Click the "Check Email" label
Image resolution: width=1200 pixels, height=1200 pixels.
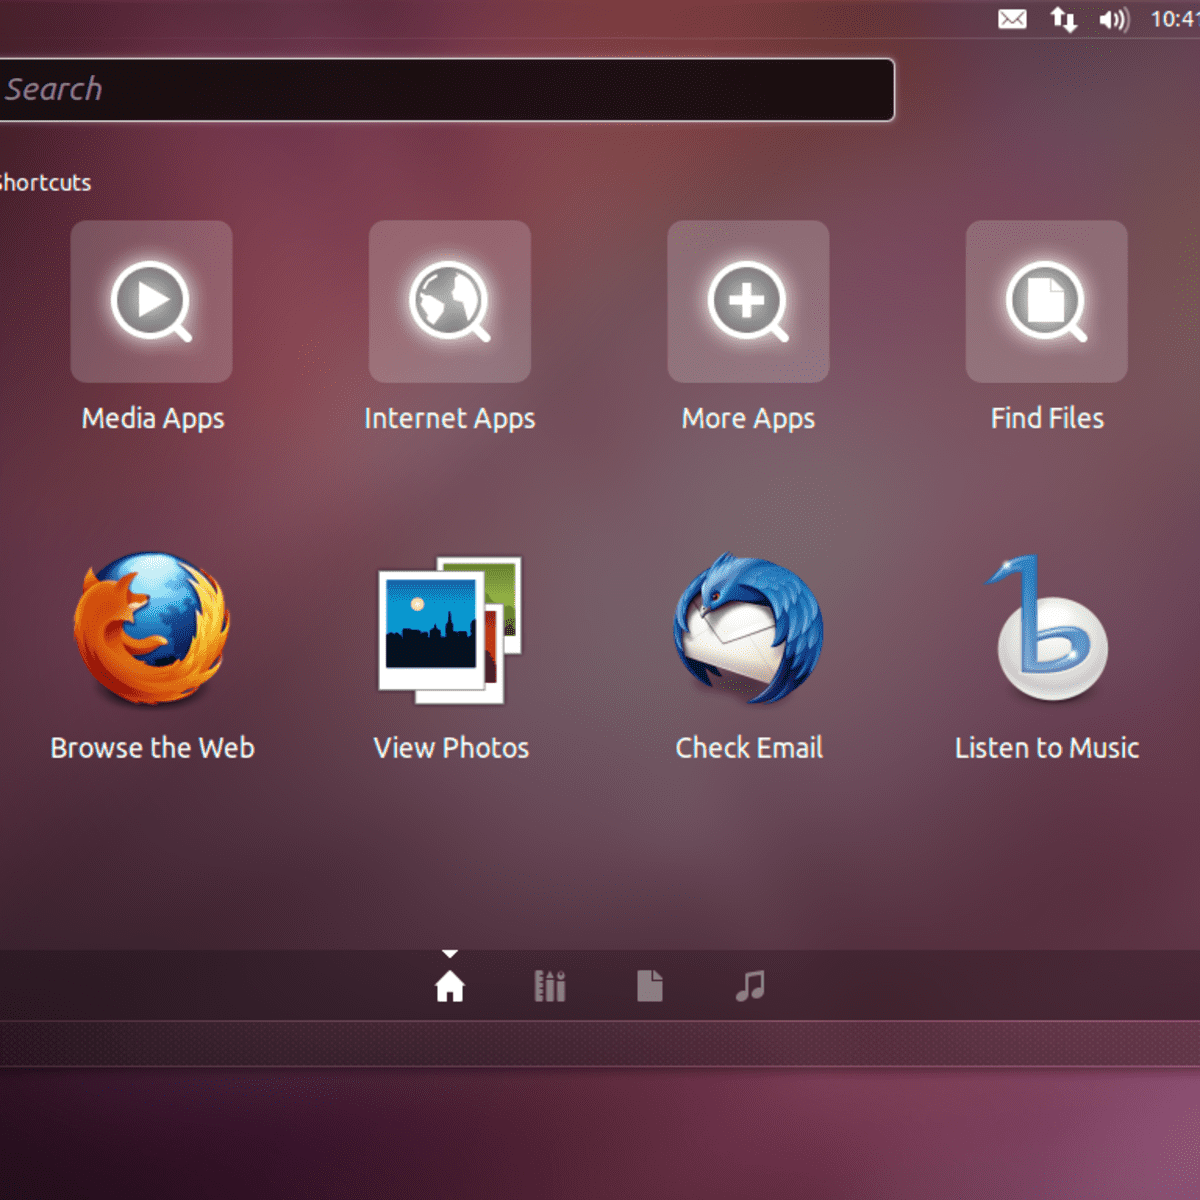(749, 748)
